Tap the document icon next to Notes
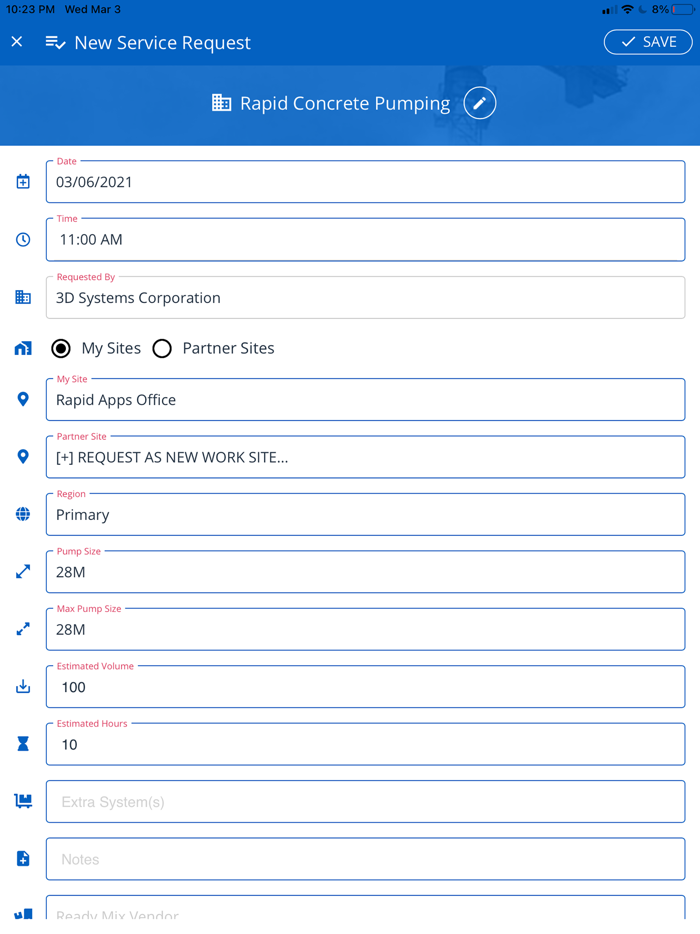 (x=22, y=859)
